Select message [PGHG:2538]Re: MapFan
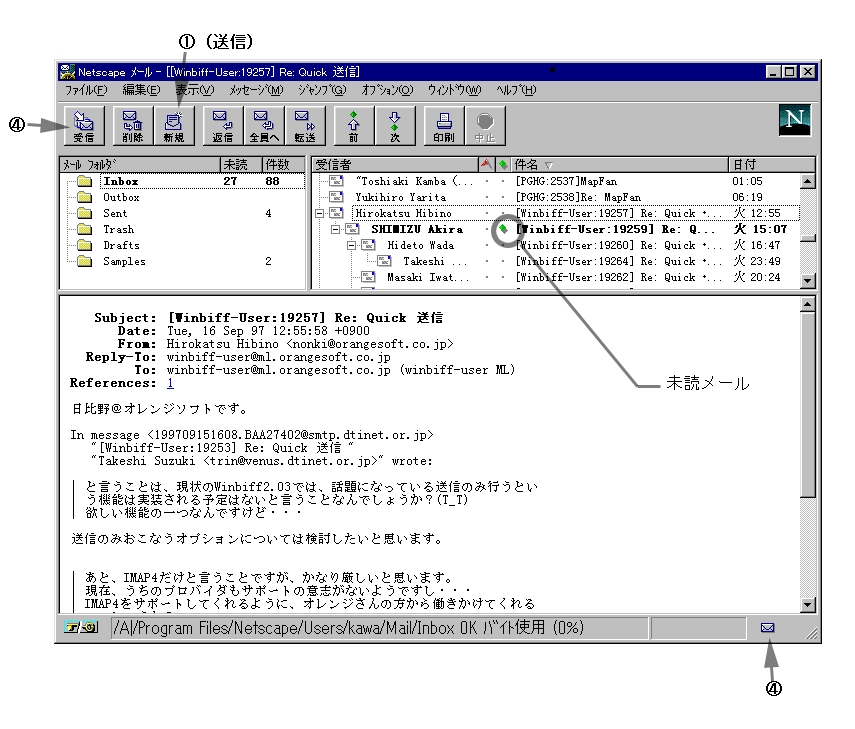This screenshot has height=729, width=855. tap(579, 197)
